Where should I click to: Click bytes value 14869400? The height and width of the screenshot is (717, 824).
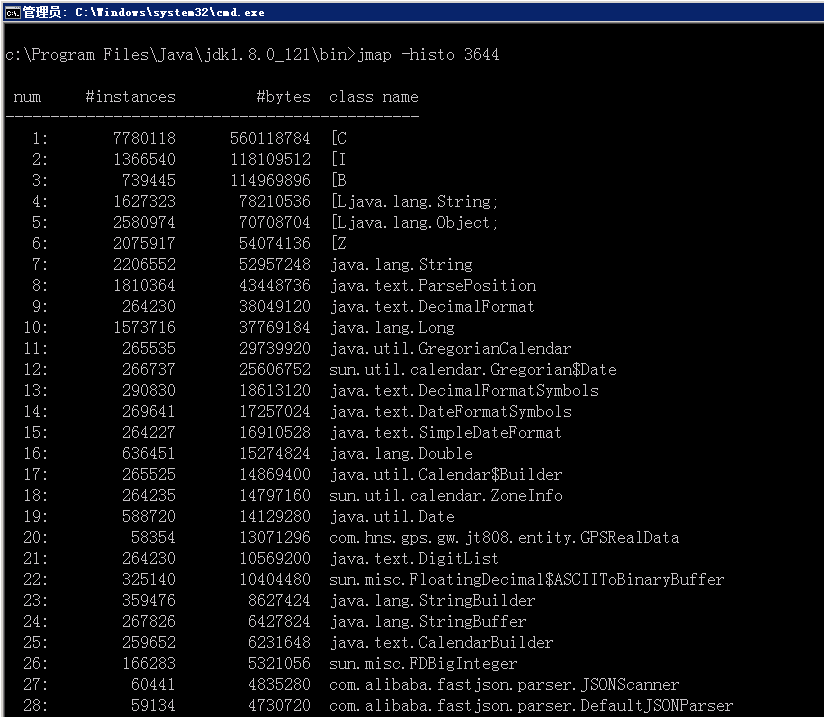(x=275, y=475)
